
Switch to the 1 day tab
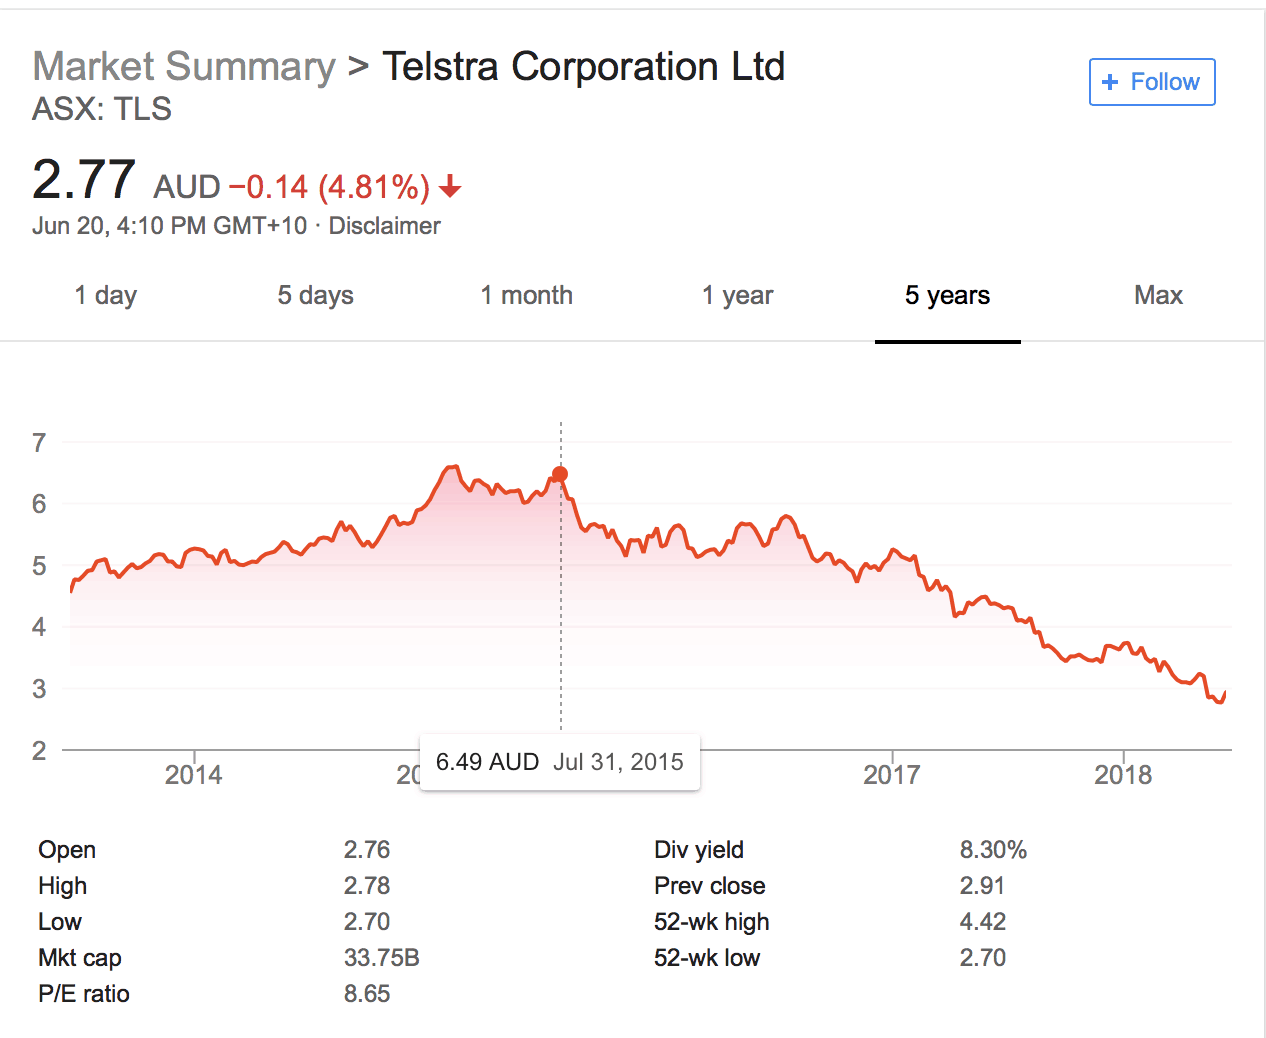(x=105, y=296)
